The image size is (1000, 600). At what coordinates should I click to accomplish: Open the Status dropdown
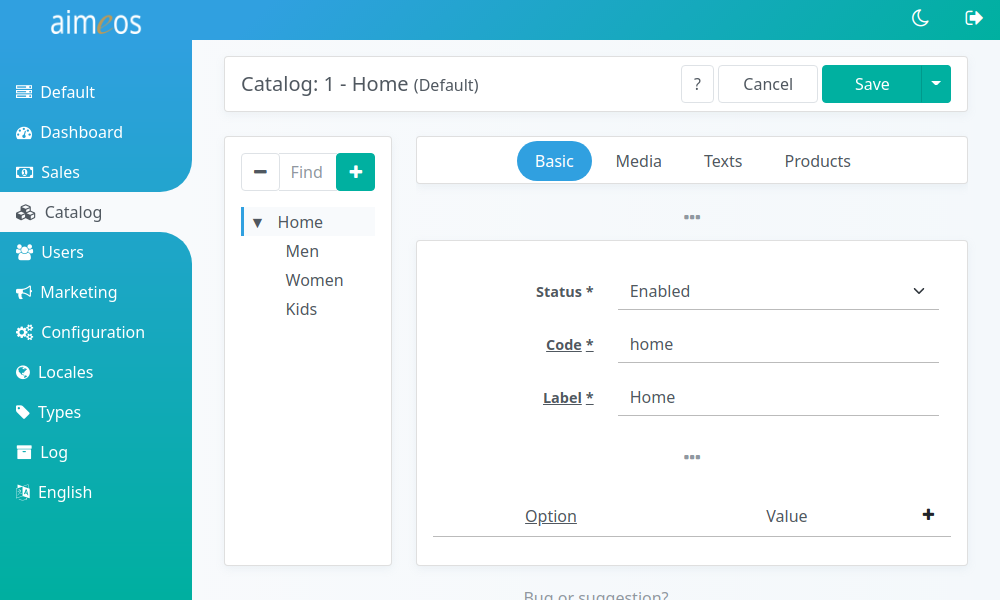point(778,291)
